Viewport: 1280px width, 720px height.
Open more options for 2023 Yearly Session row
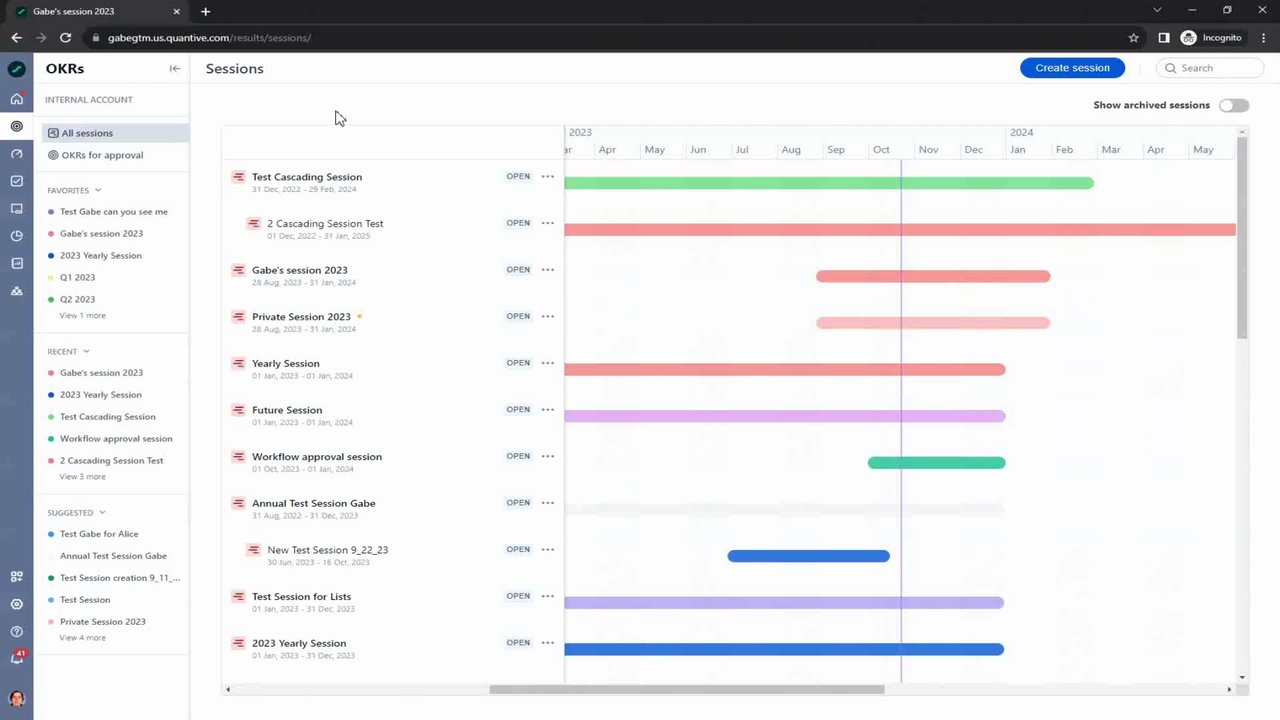click(548, 643)
